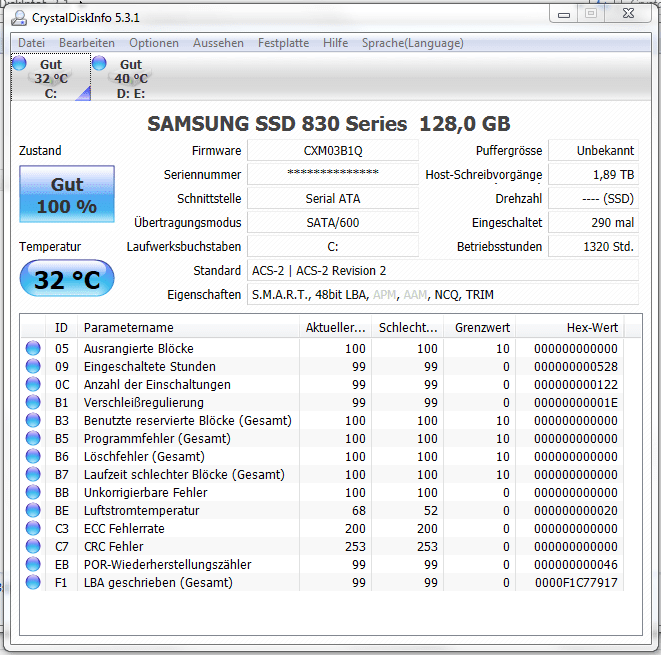Select hex value 0000000001E
This screenshot has height=655, width=661.
(x=576, y=403)
